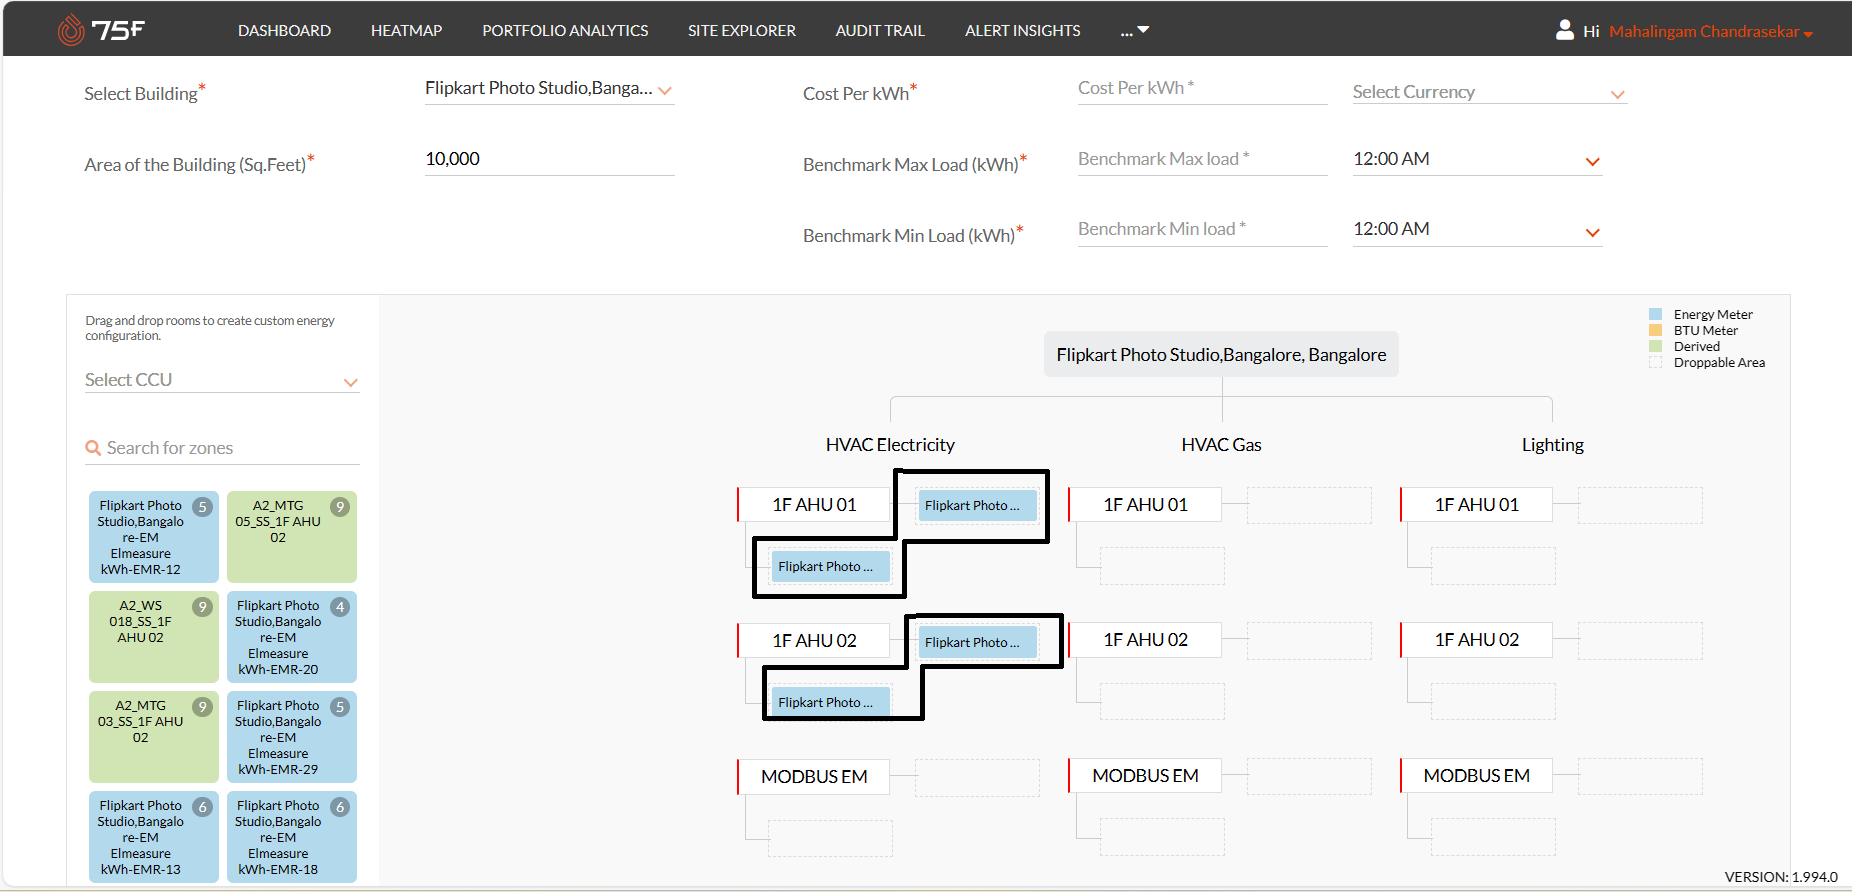
Task: Select the A2_WS 018_SS_1F AHU 02 card
Action: tap(153, 637)
